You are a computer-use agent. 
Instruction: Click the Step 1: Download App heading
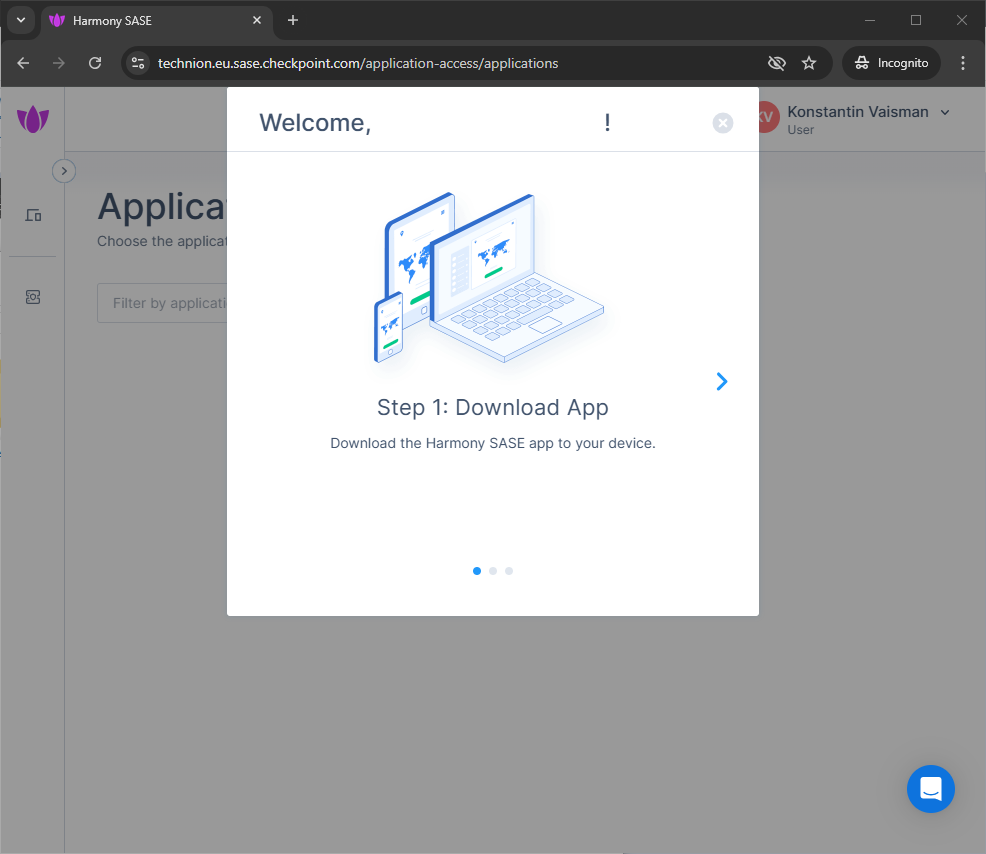[492, 408]
